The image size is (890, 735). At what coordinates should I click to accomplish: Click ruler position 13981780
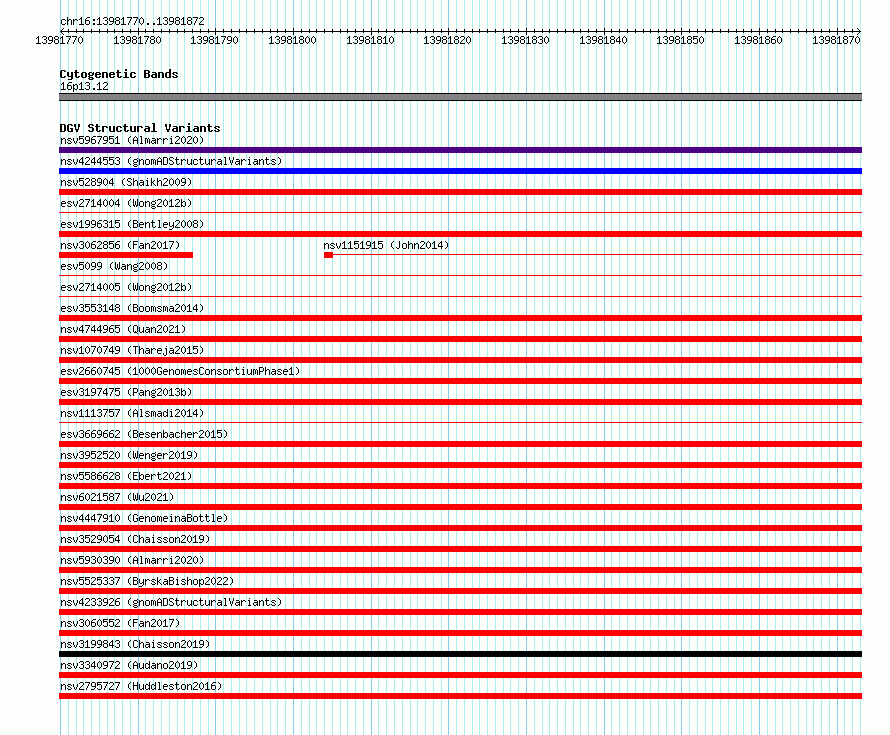point(137,40)
